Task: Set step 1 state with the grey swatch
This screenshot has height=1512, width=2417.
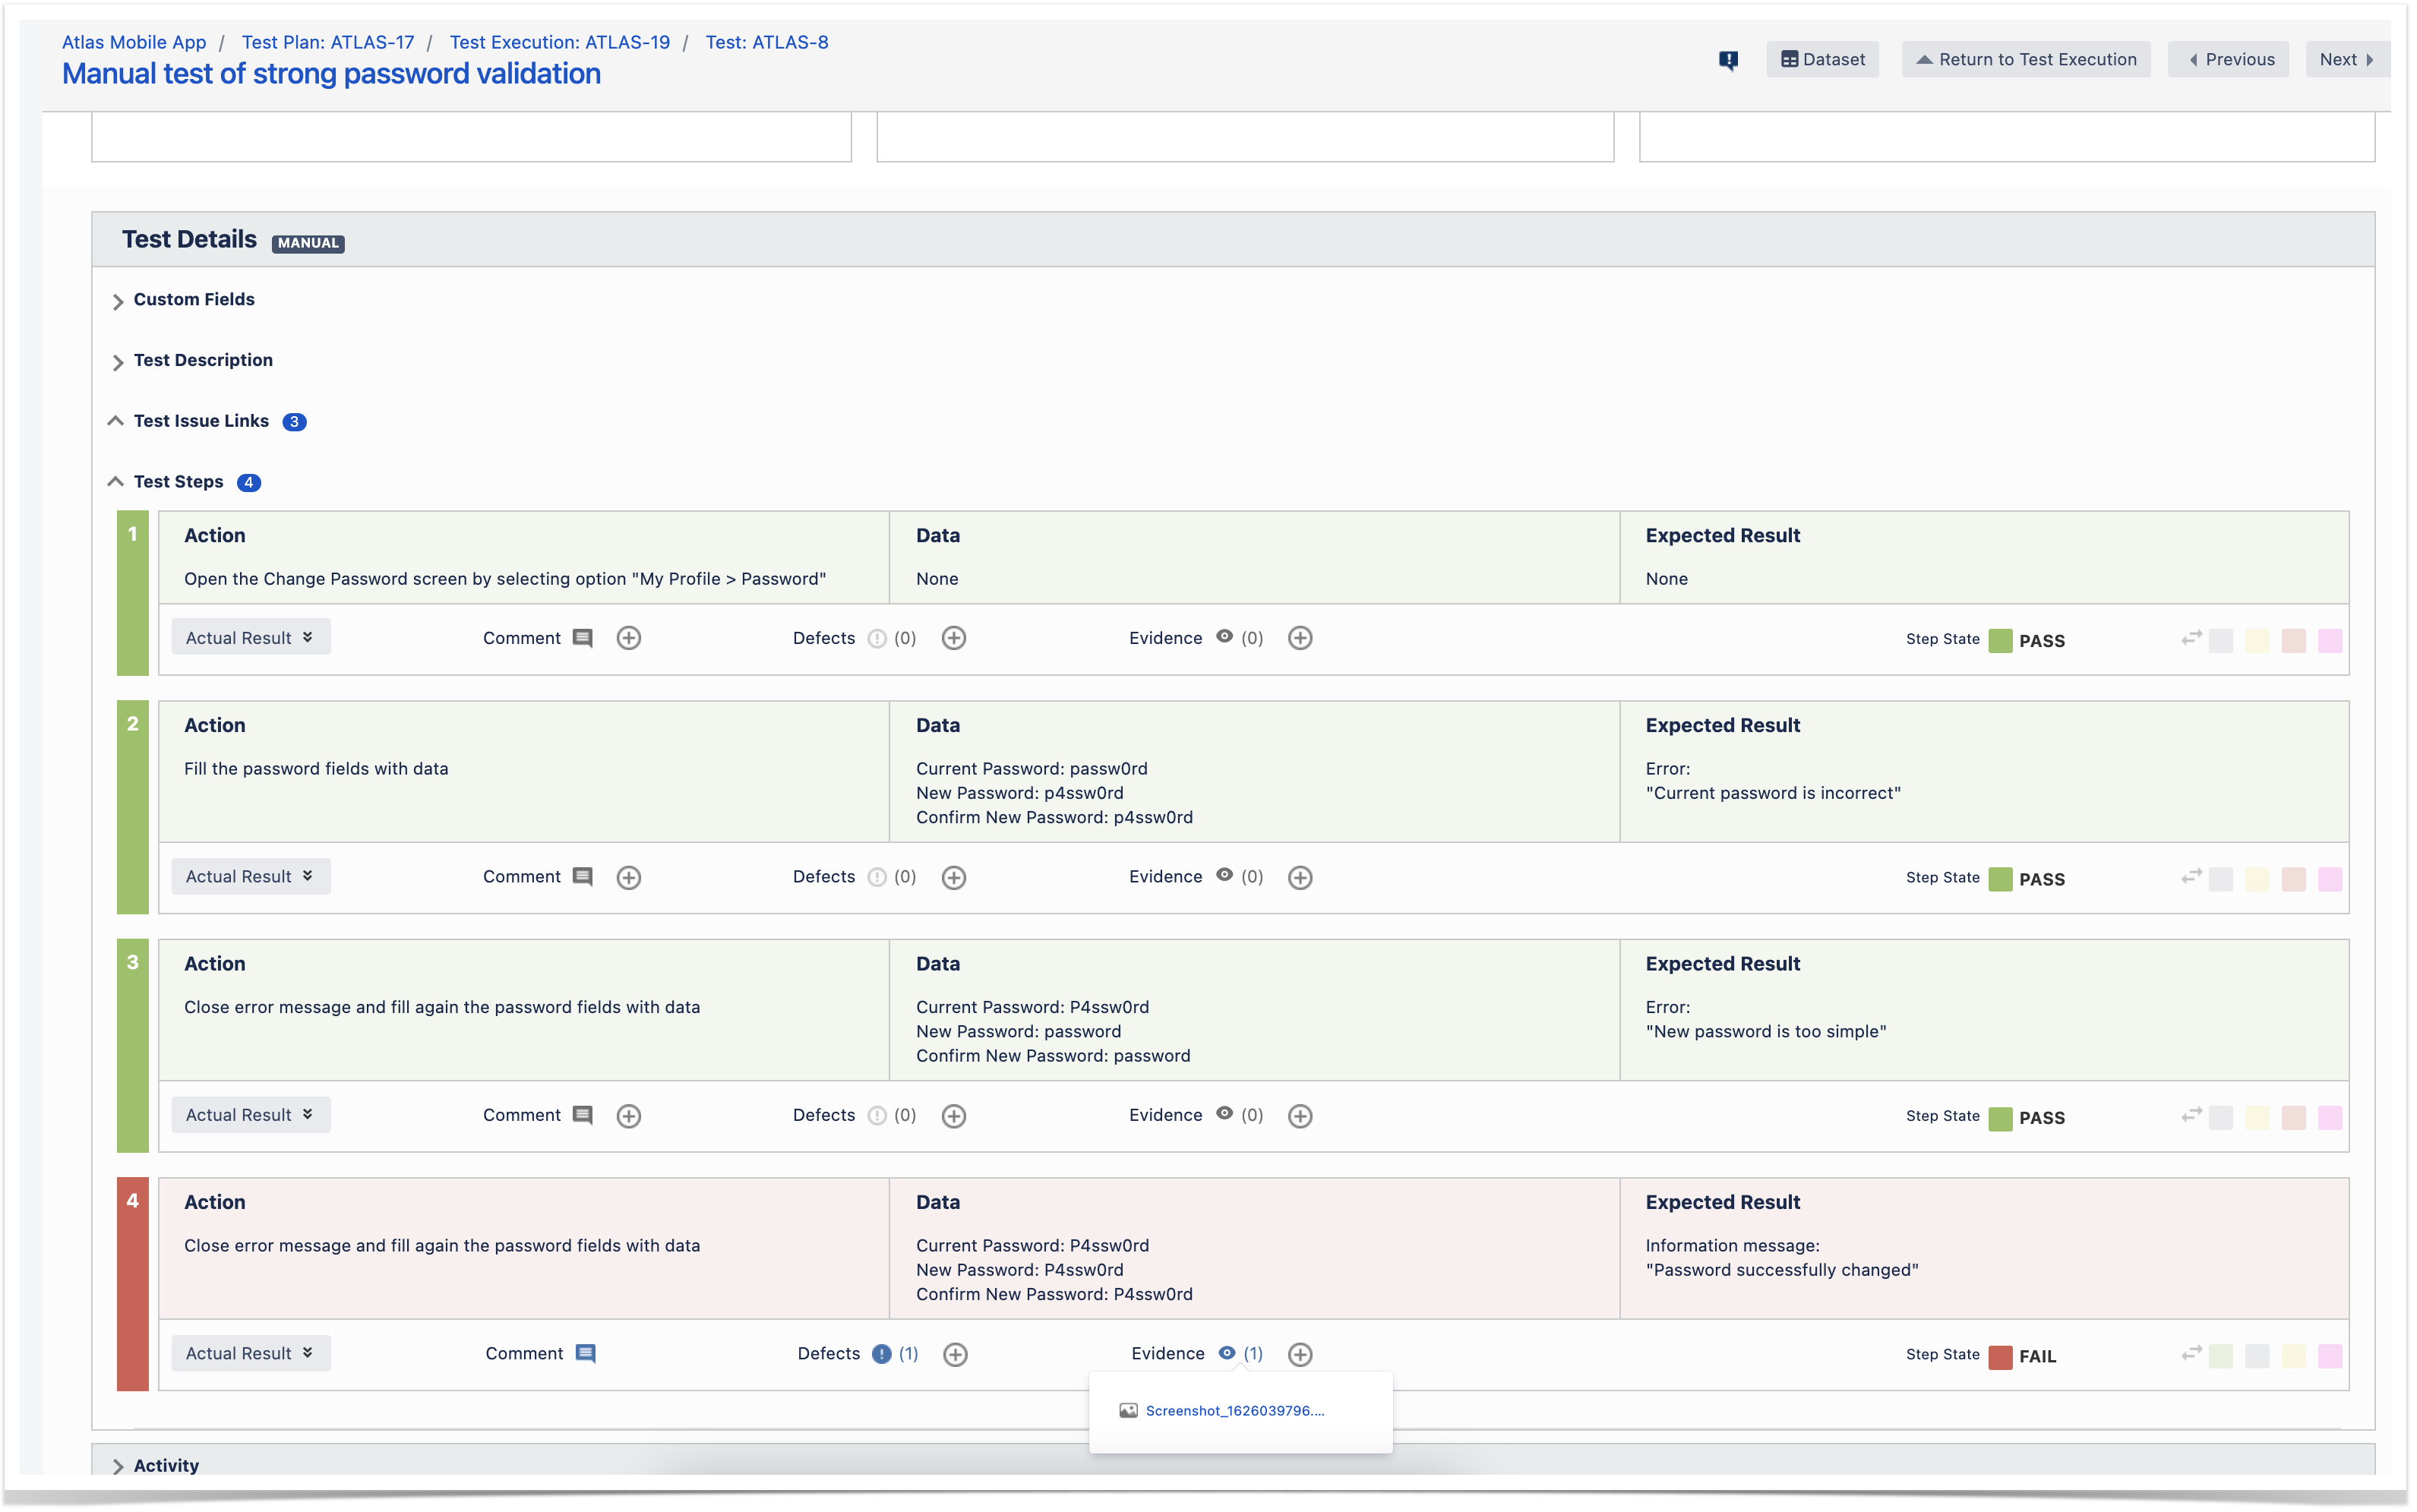Action: (2220, 641)
